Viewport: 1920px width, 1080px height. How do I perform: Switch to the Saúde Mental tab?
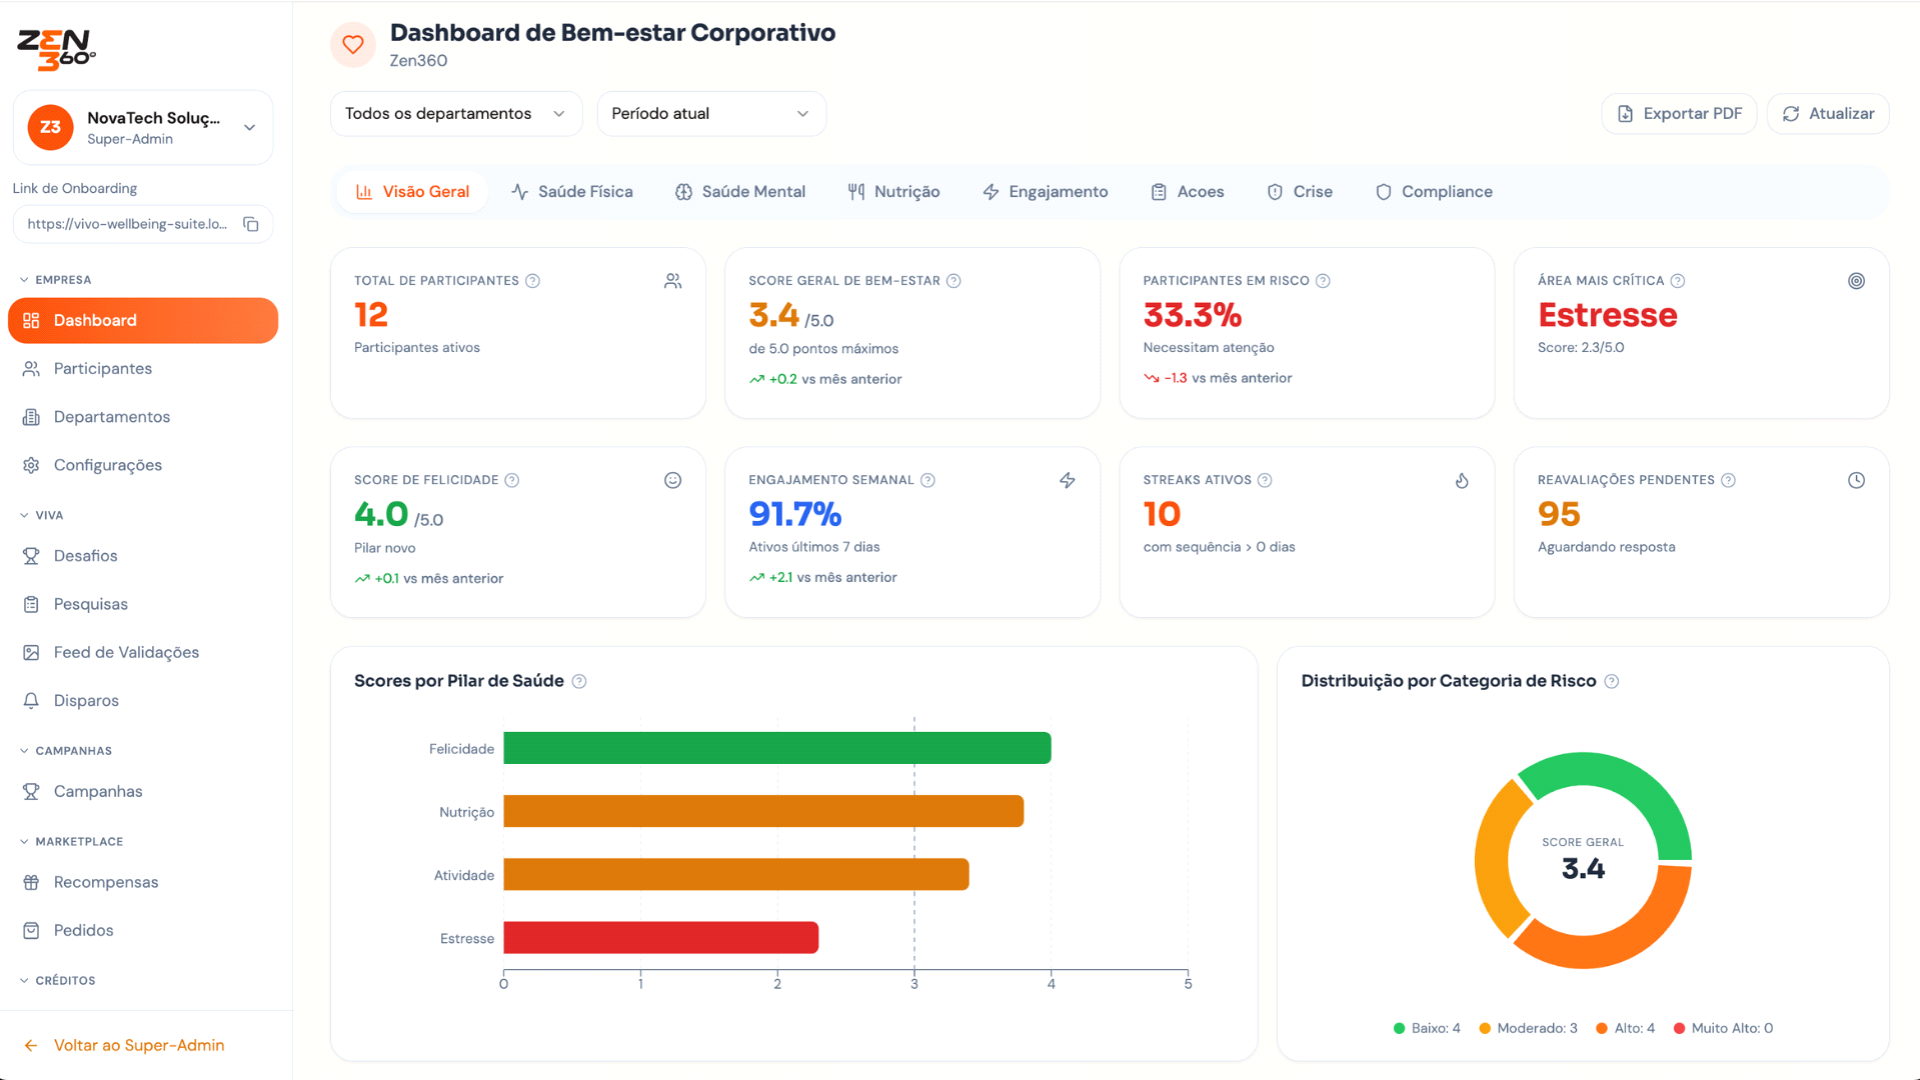pos(740,192)
